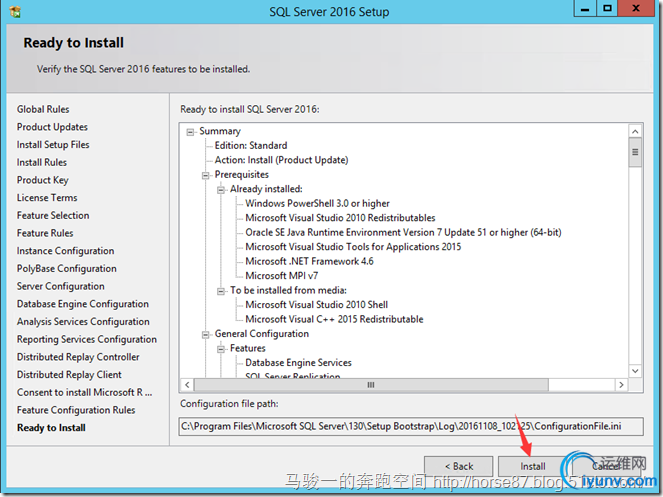Click the horizontal scrollbar right arrow

[621, 385]
